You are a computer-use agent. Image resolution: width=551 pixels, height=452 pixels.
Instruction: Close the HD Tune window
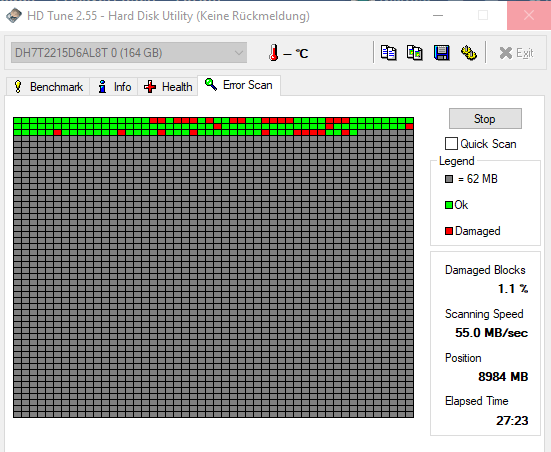(x=529, y=15)
